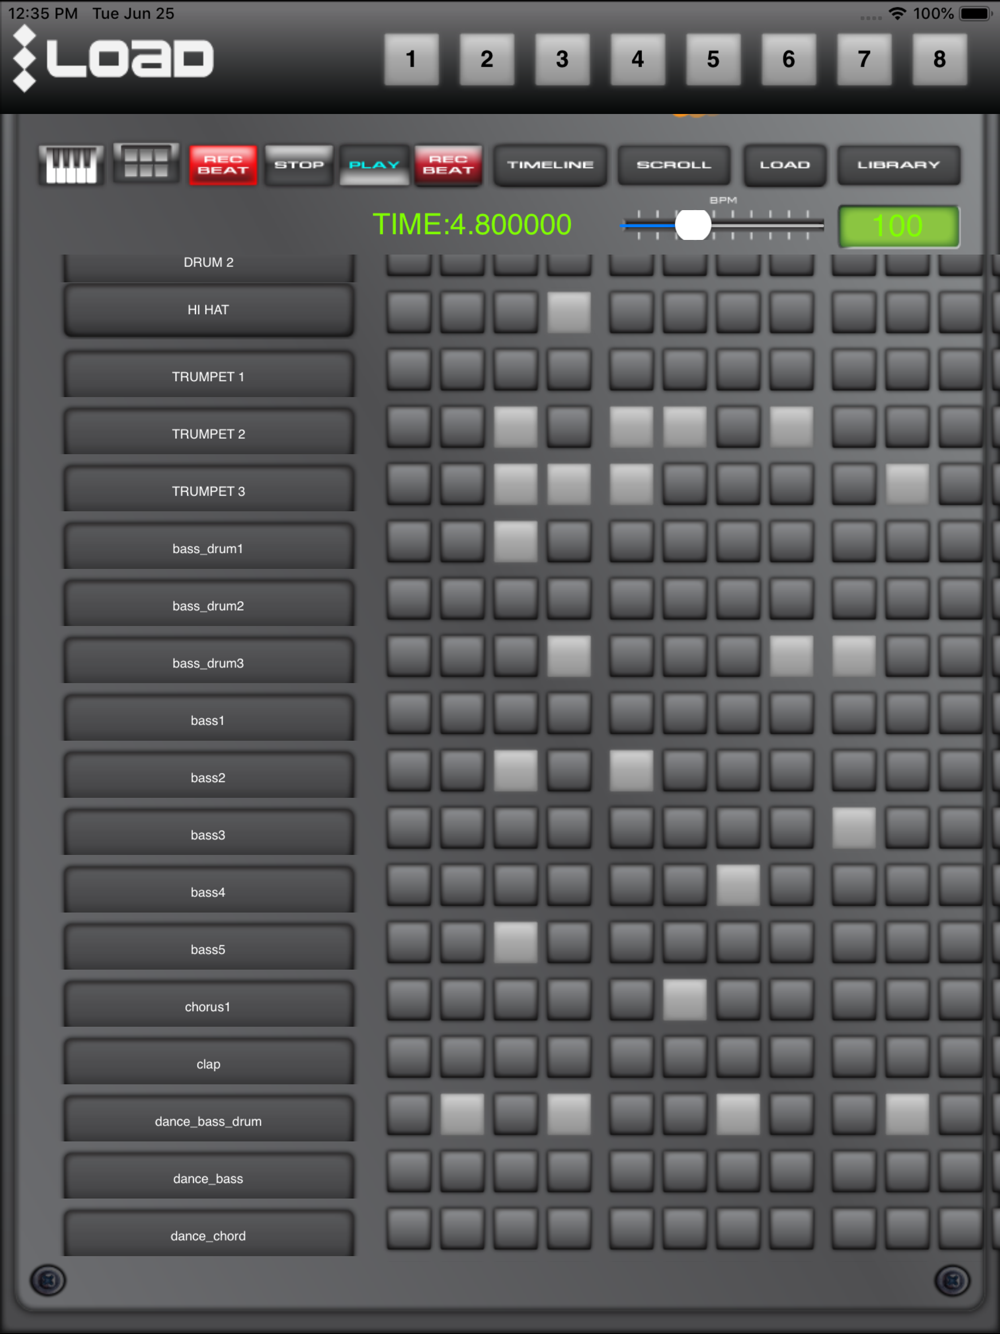Disable bass2 lit step 5
The width and height of the screenshot is (1000, 1334).
click(632, 770)
